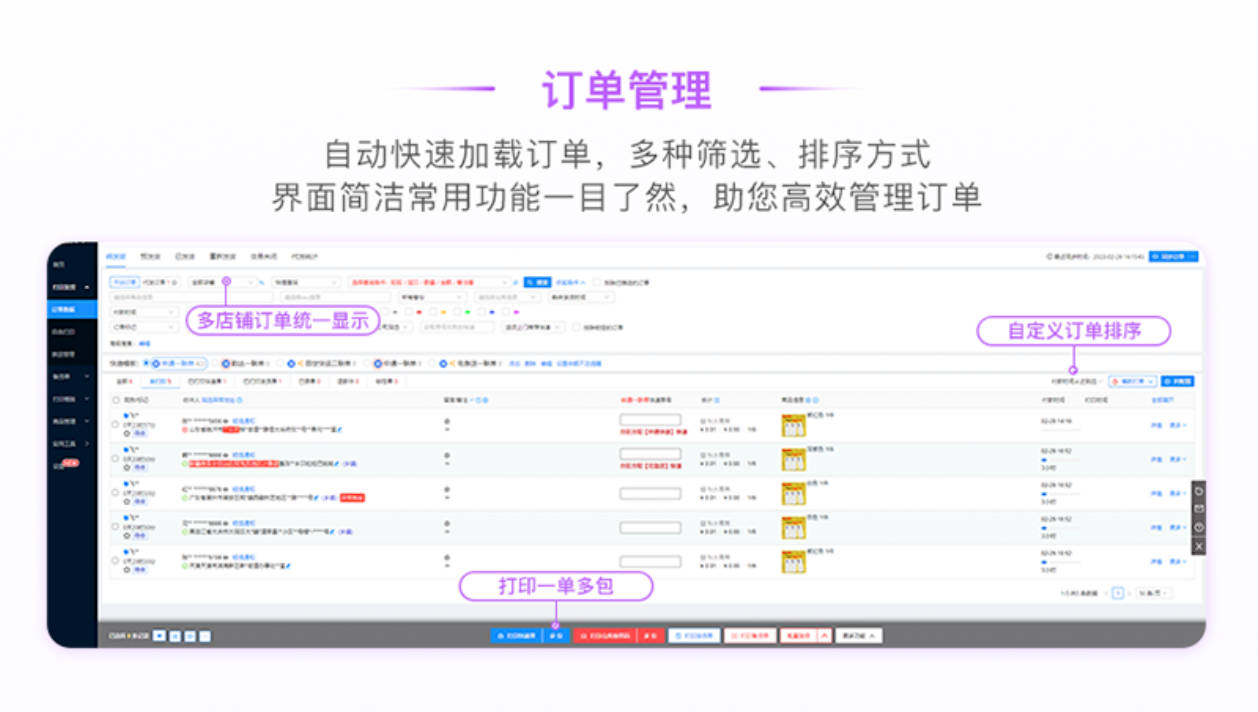
Task: Click the blue sync orders button at top right
Action: pos(1173,257)
